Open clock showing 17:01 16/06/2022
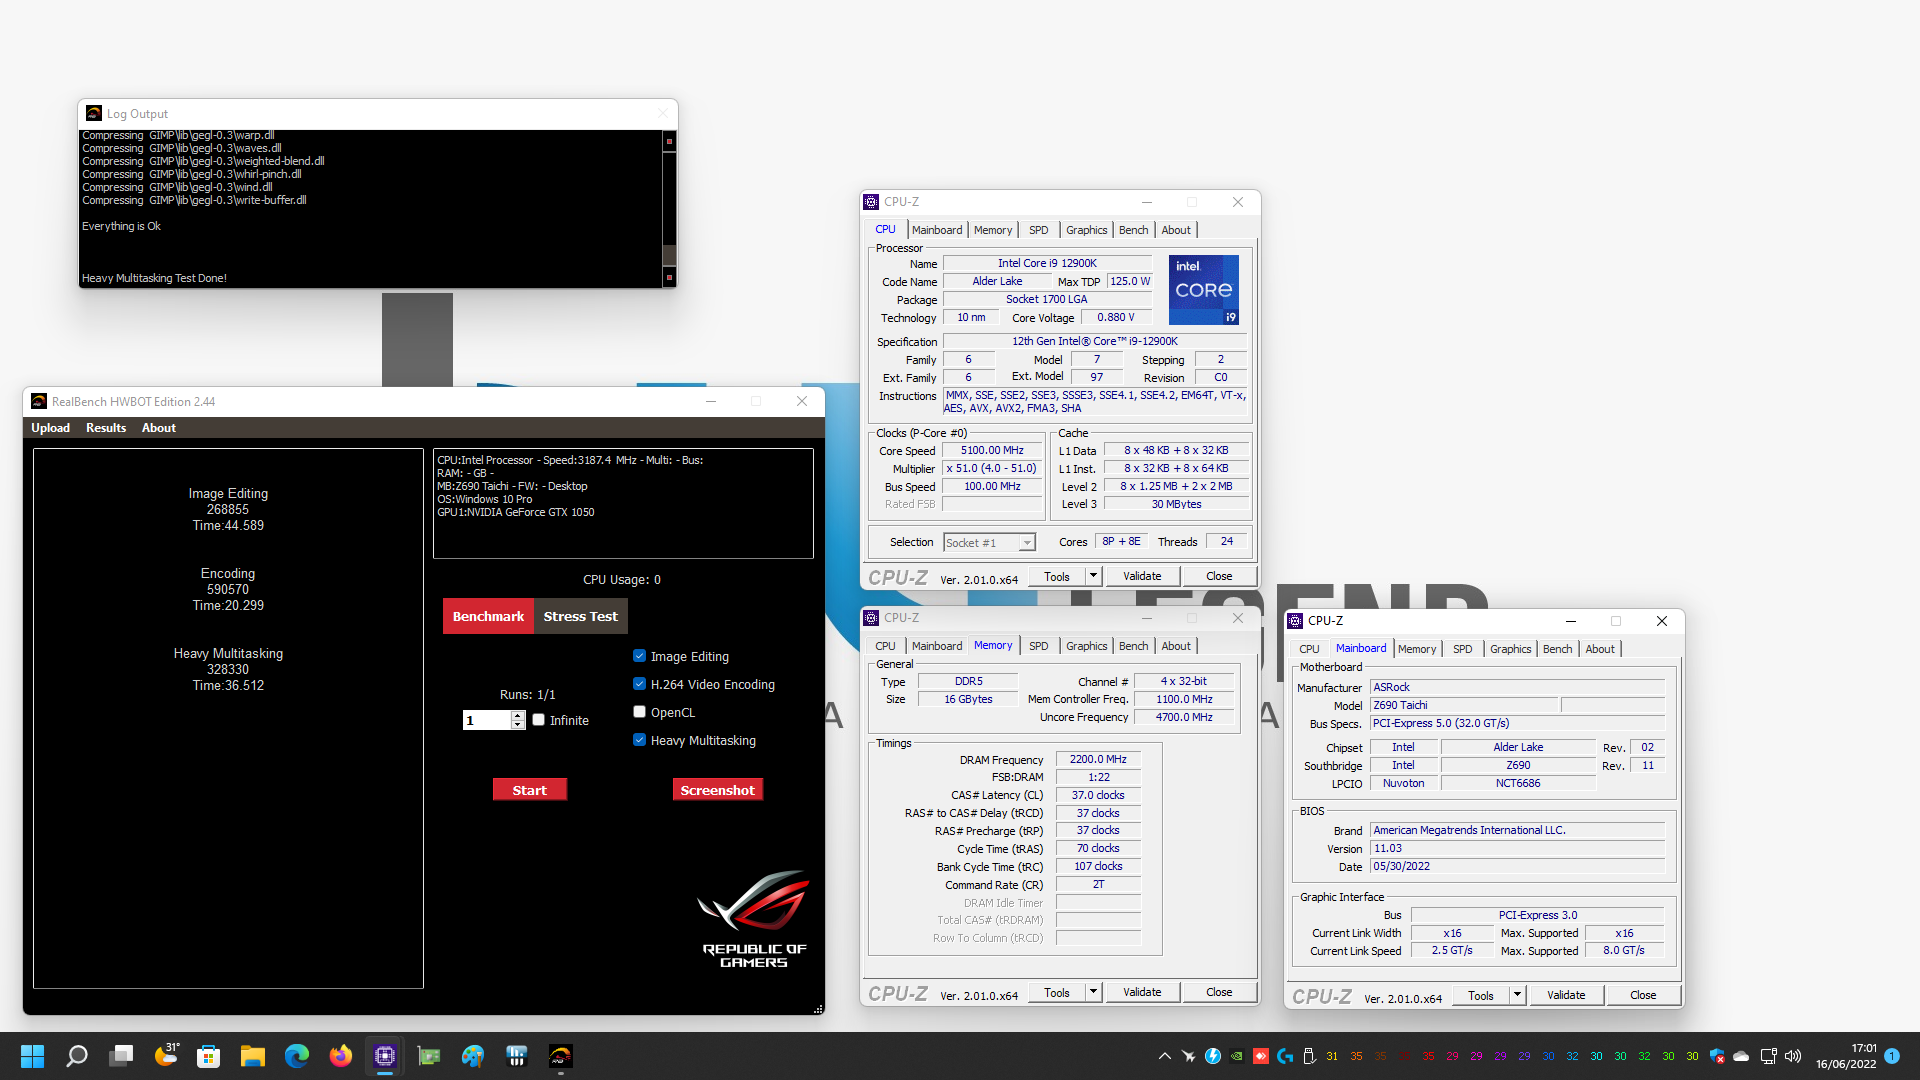This screenshot has width=1920, height=1080. [1846, 1056]
